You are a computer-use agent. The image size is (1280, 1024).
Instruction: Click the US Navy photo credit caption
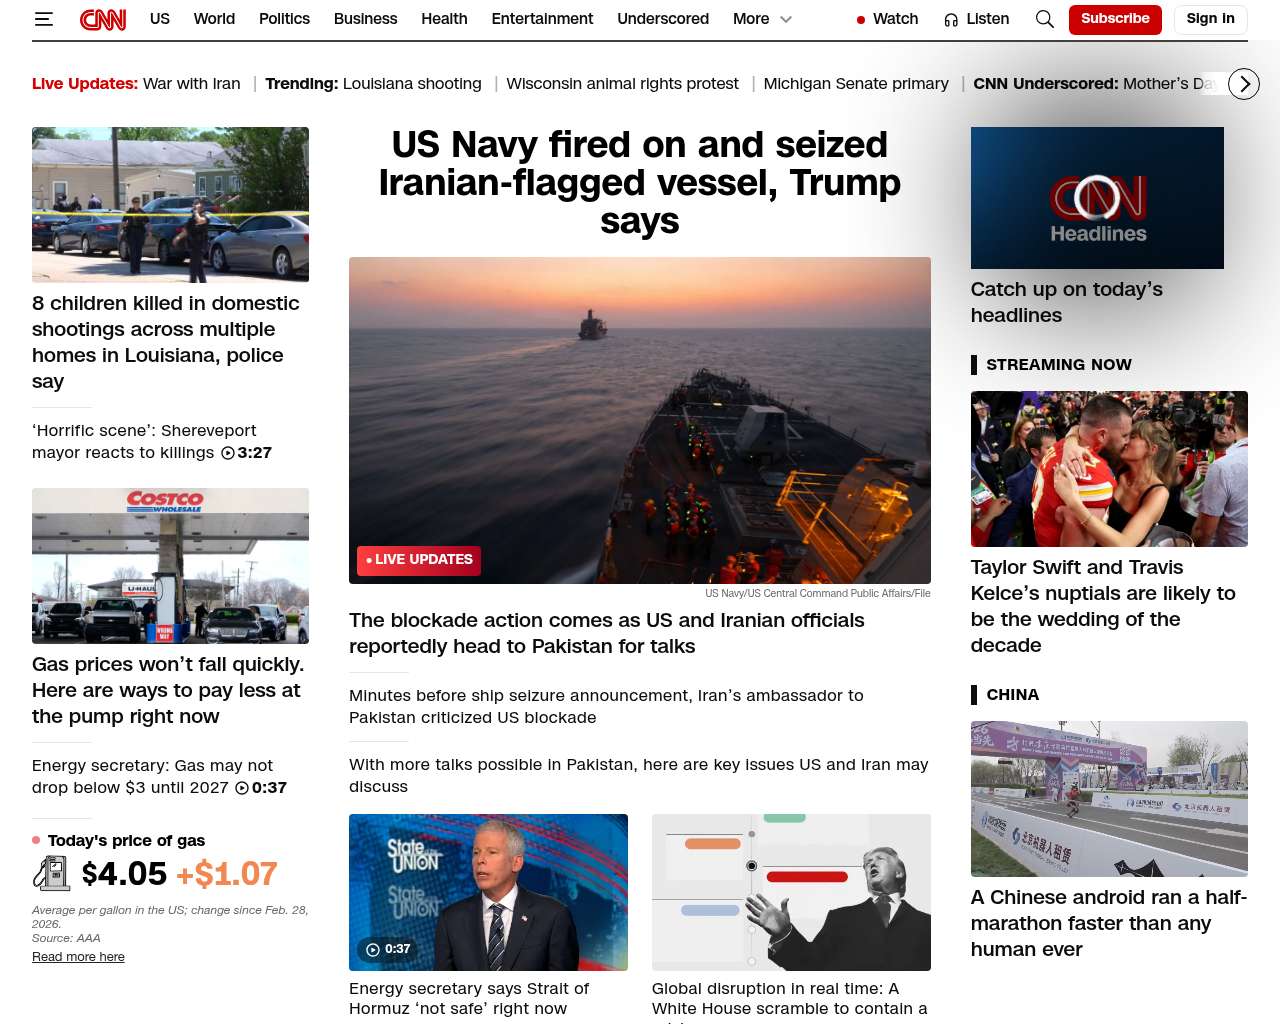(818, 594)
